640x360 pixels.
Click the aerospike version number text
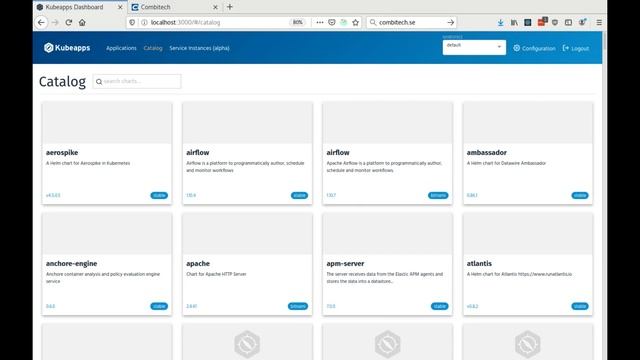(53, 196)
